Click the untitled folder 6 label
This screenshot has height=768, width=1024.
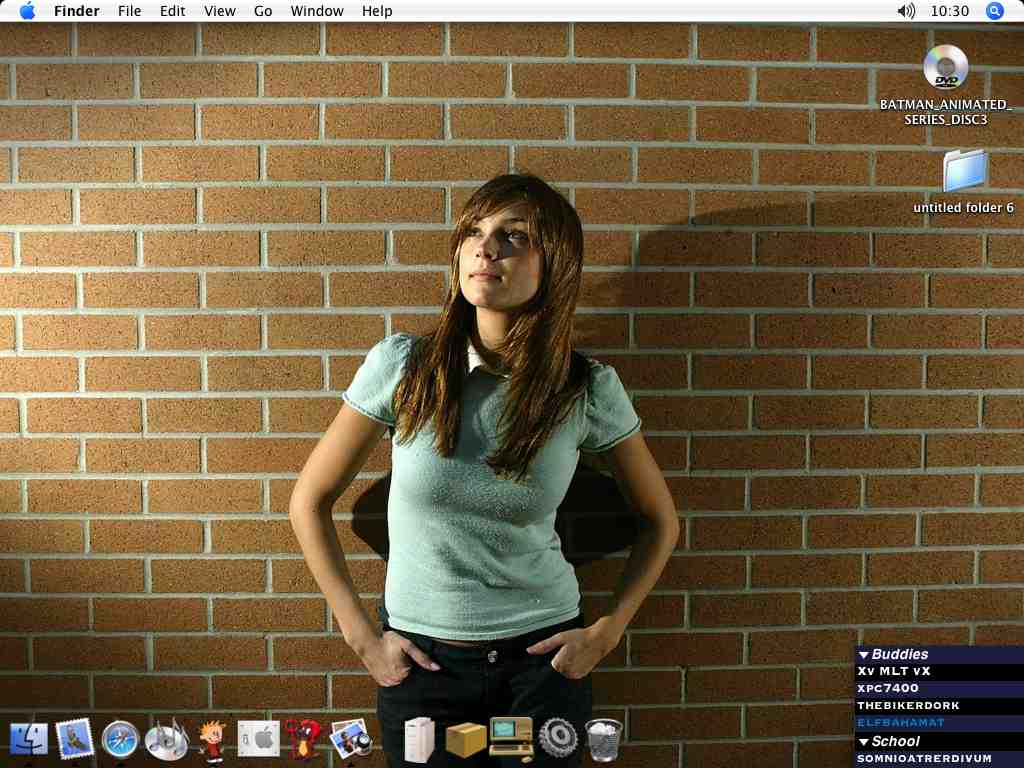tap(963, 208)
